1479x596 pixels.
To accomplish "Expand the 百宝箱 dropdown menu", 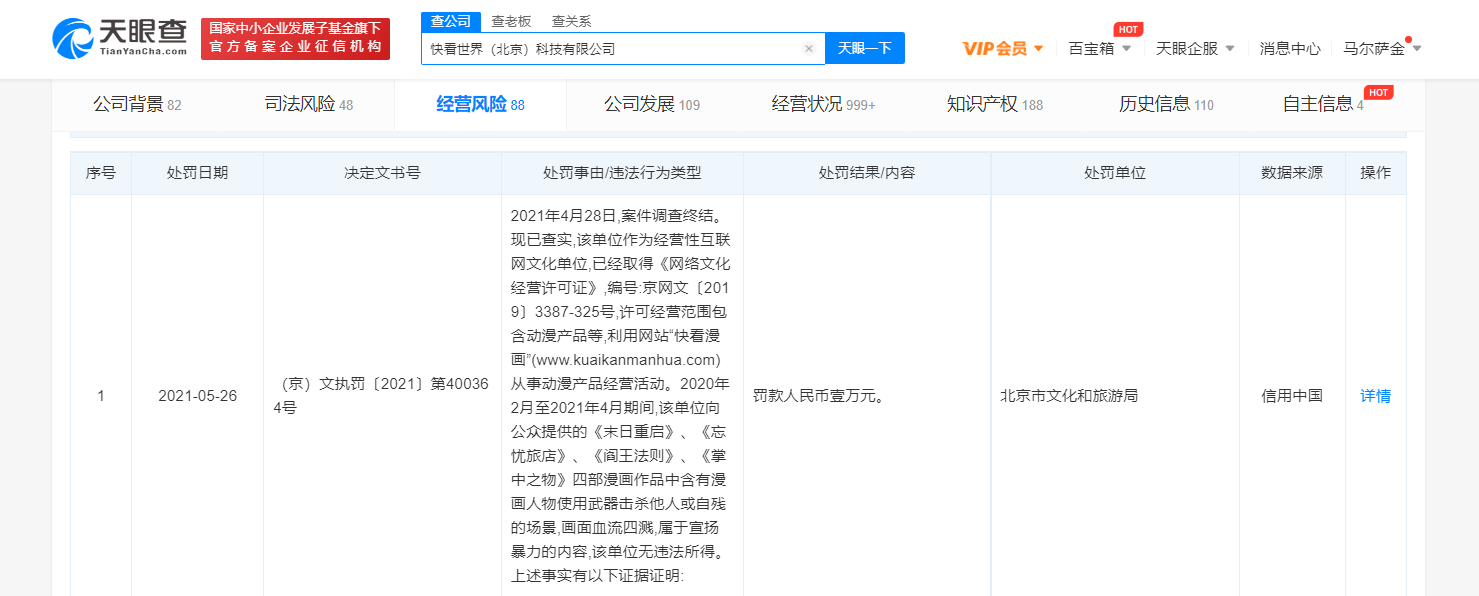I will tap(1100, 48).
